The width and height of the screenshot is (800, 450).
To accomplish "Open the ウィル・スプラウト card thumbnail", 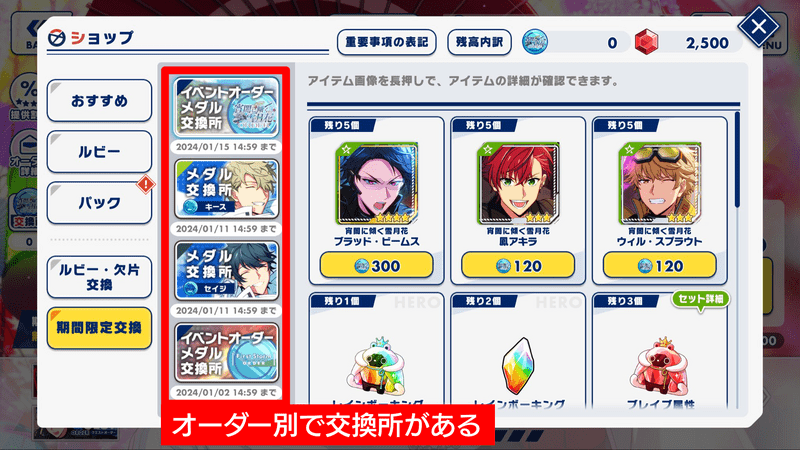I will [659, 184].
